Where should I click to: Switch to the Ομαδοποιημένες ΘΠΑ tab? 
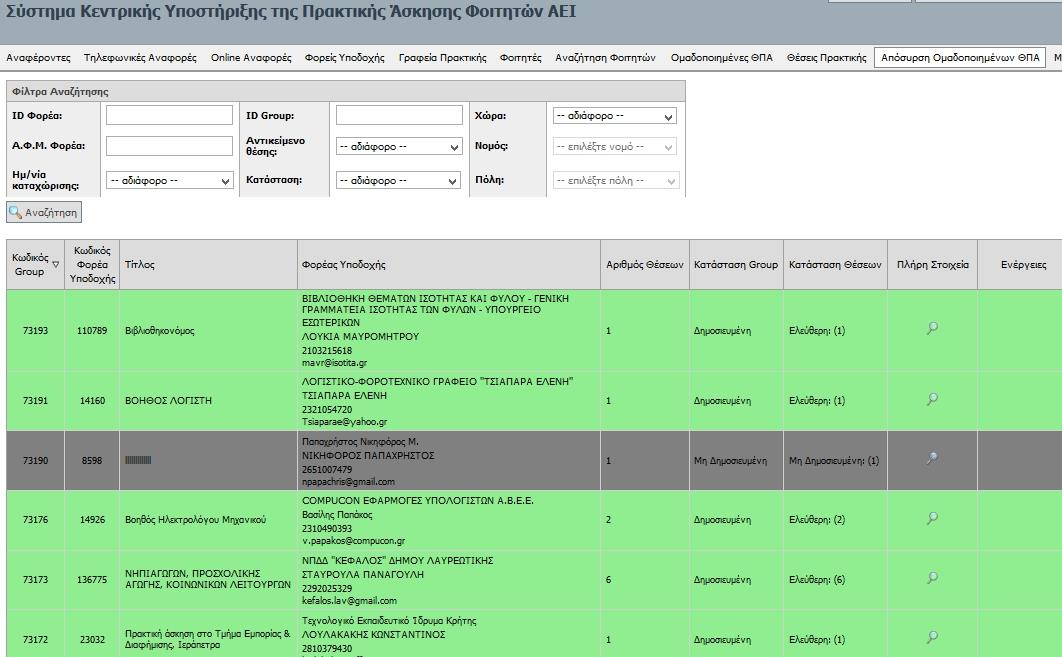[721, 58]
